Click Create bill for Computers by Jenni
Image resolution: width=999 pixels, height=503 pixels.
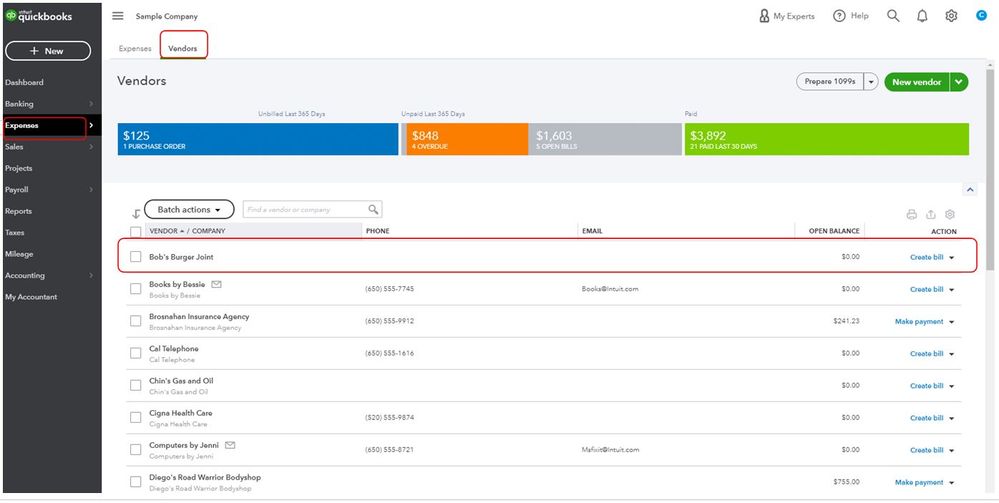click(x=926, y=449)
